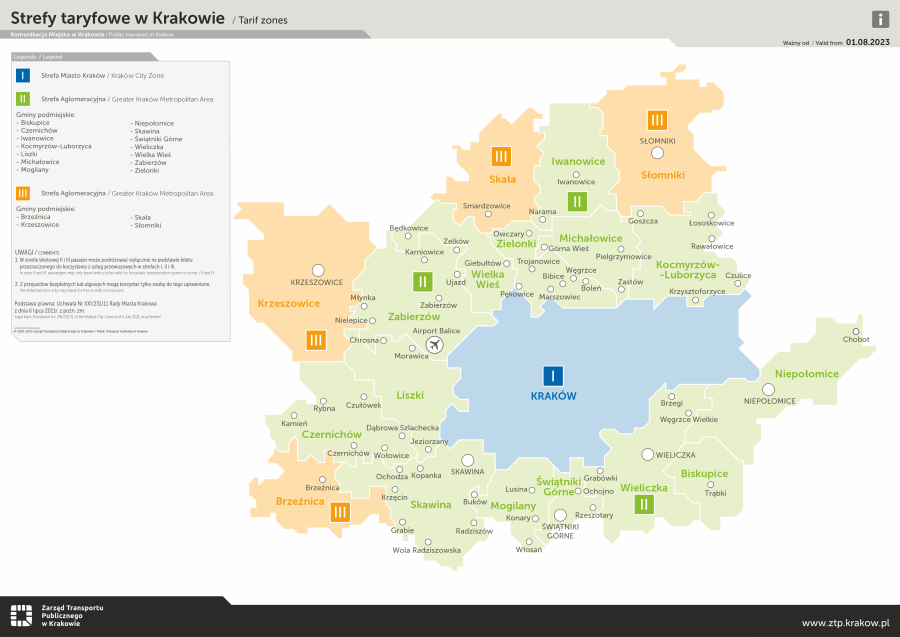
Task: Select the zone III icon in Krzeszowice area
Action: coord(316,341)
